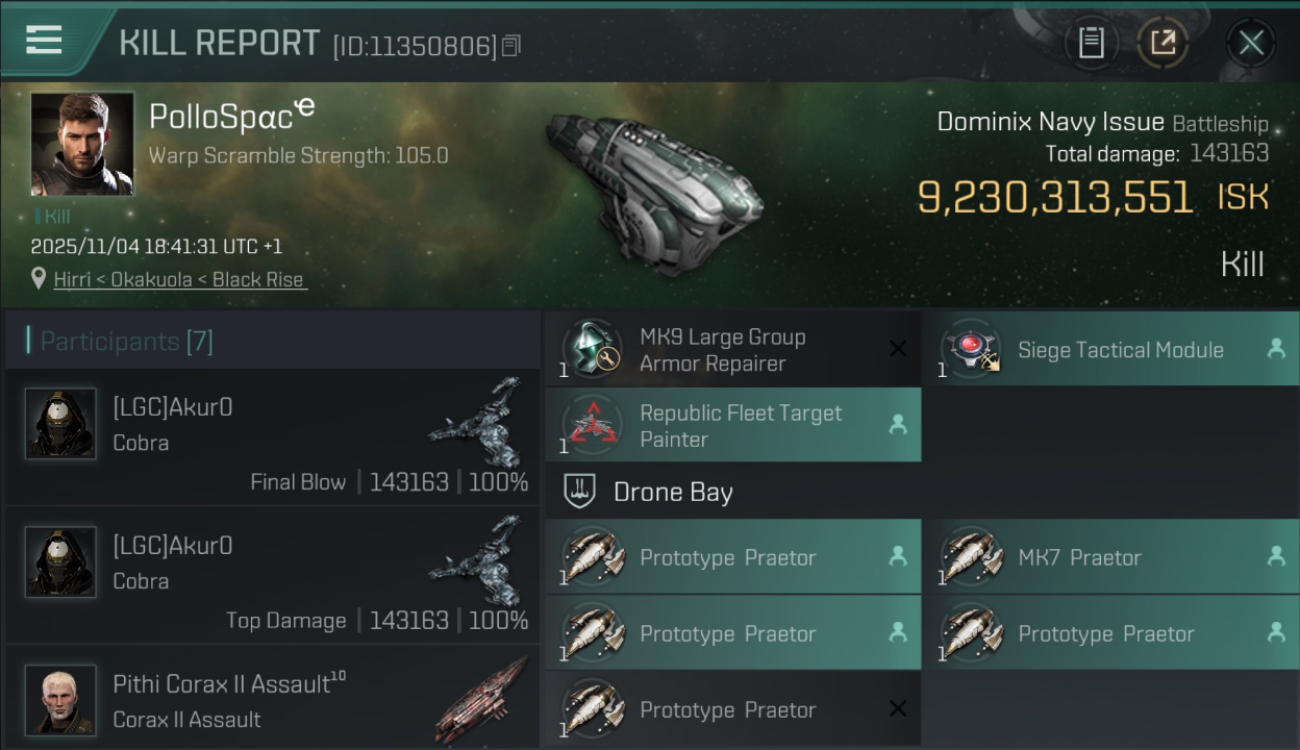The width and height of the screenshot is (1300, 750).
Task: Click the share export icon
Action: tap(1163, 43)
